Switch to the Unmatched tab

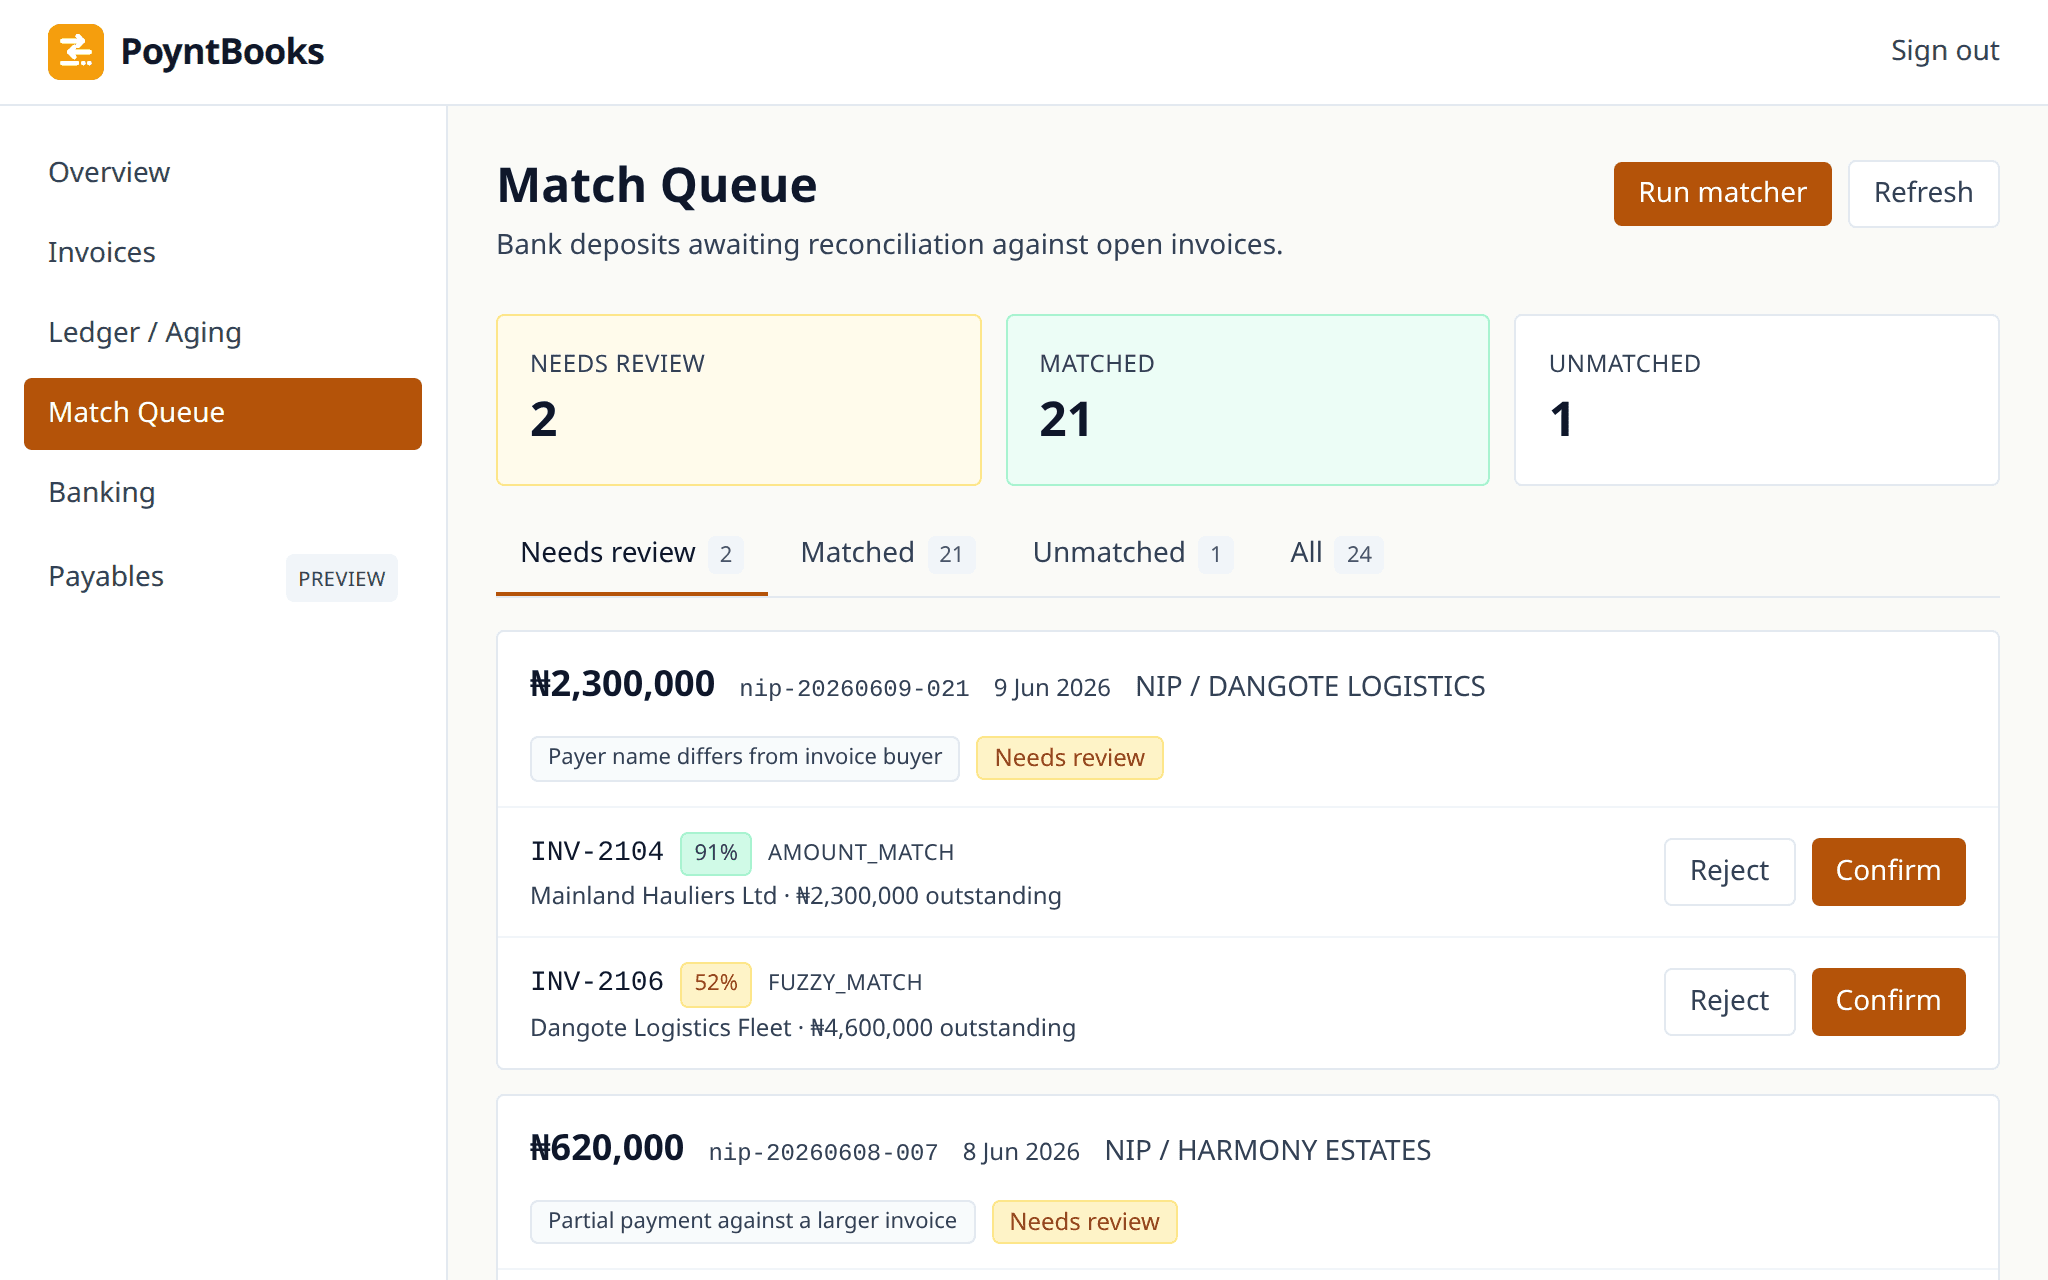coord(1133,553)
